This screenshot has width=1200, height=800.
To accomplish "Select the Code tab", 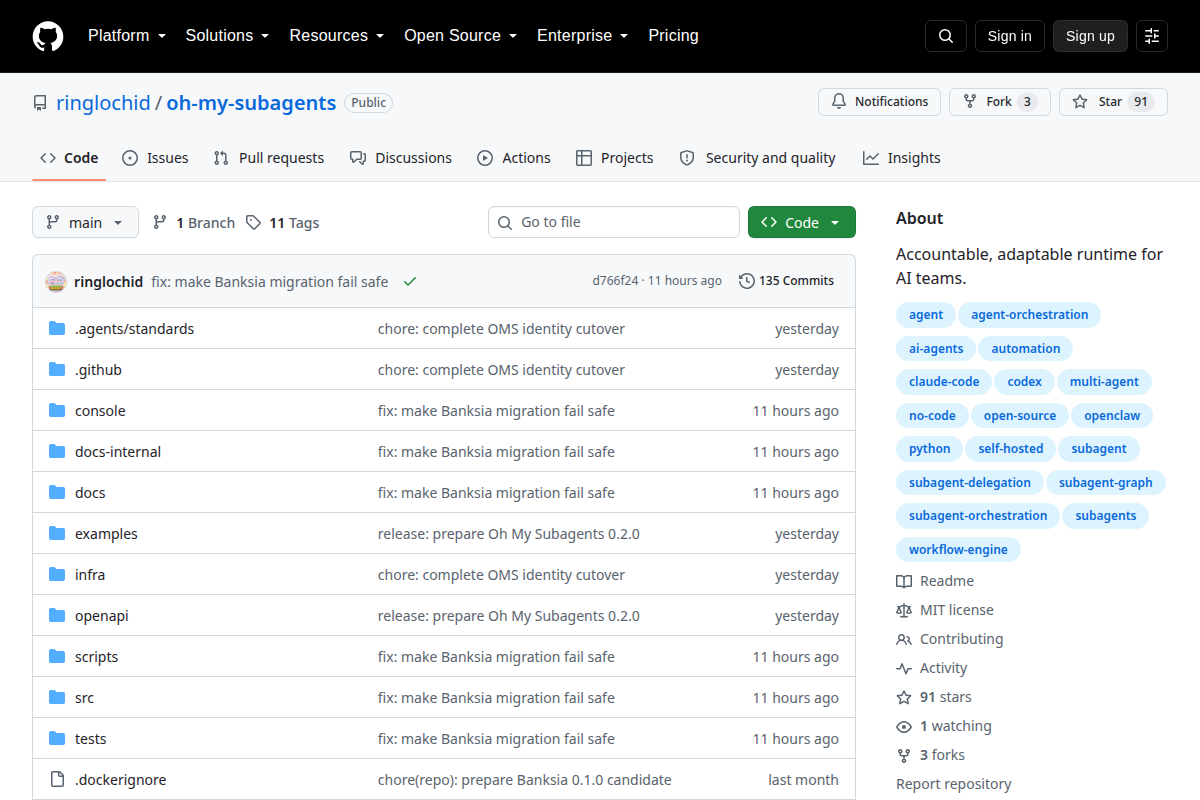I will tap(69, 158).
